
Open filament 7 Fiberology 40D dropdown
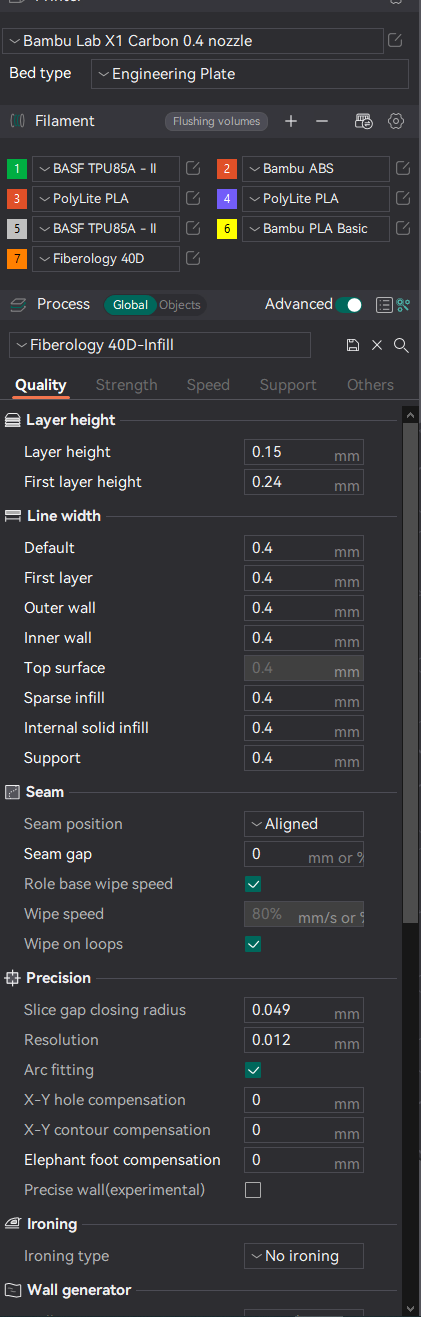107,258
